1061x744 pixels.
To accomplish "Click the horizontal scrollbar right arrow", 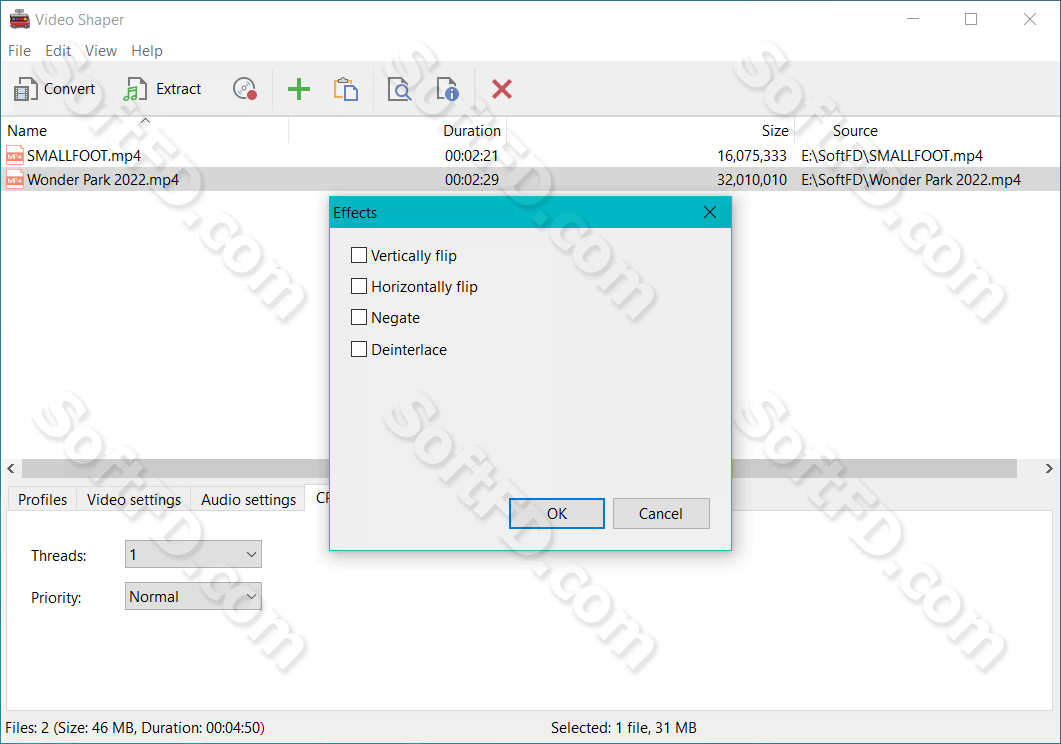I will point(1049,468).
